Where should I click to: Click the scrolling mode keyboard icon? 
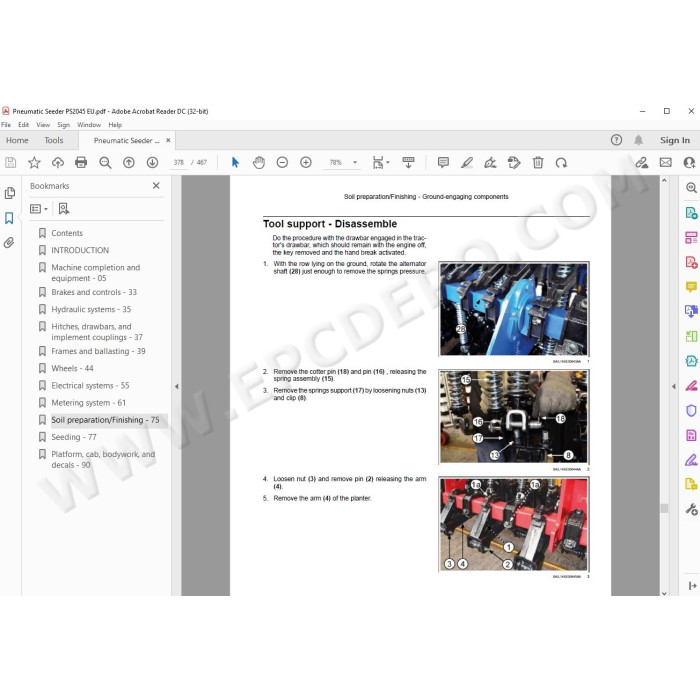[x=408, y=162]
